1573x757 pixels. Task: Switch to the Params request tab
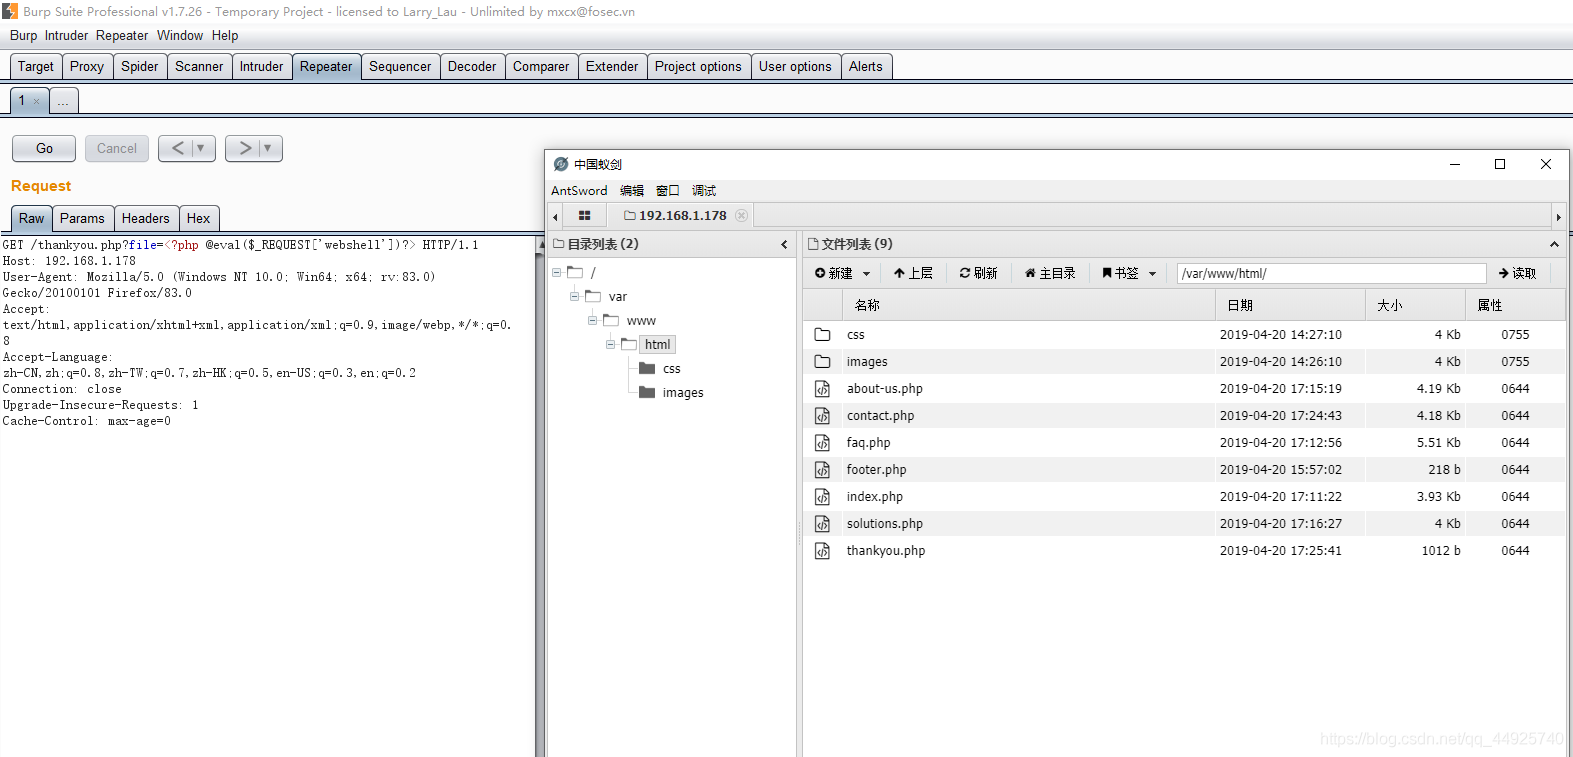pyautogui.click(x=82, y=219)
